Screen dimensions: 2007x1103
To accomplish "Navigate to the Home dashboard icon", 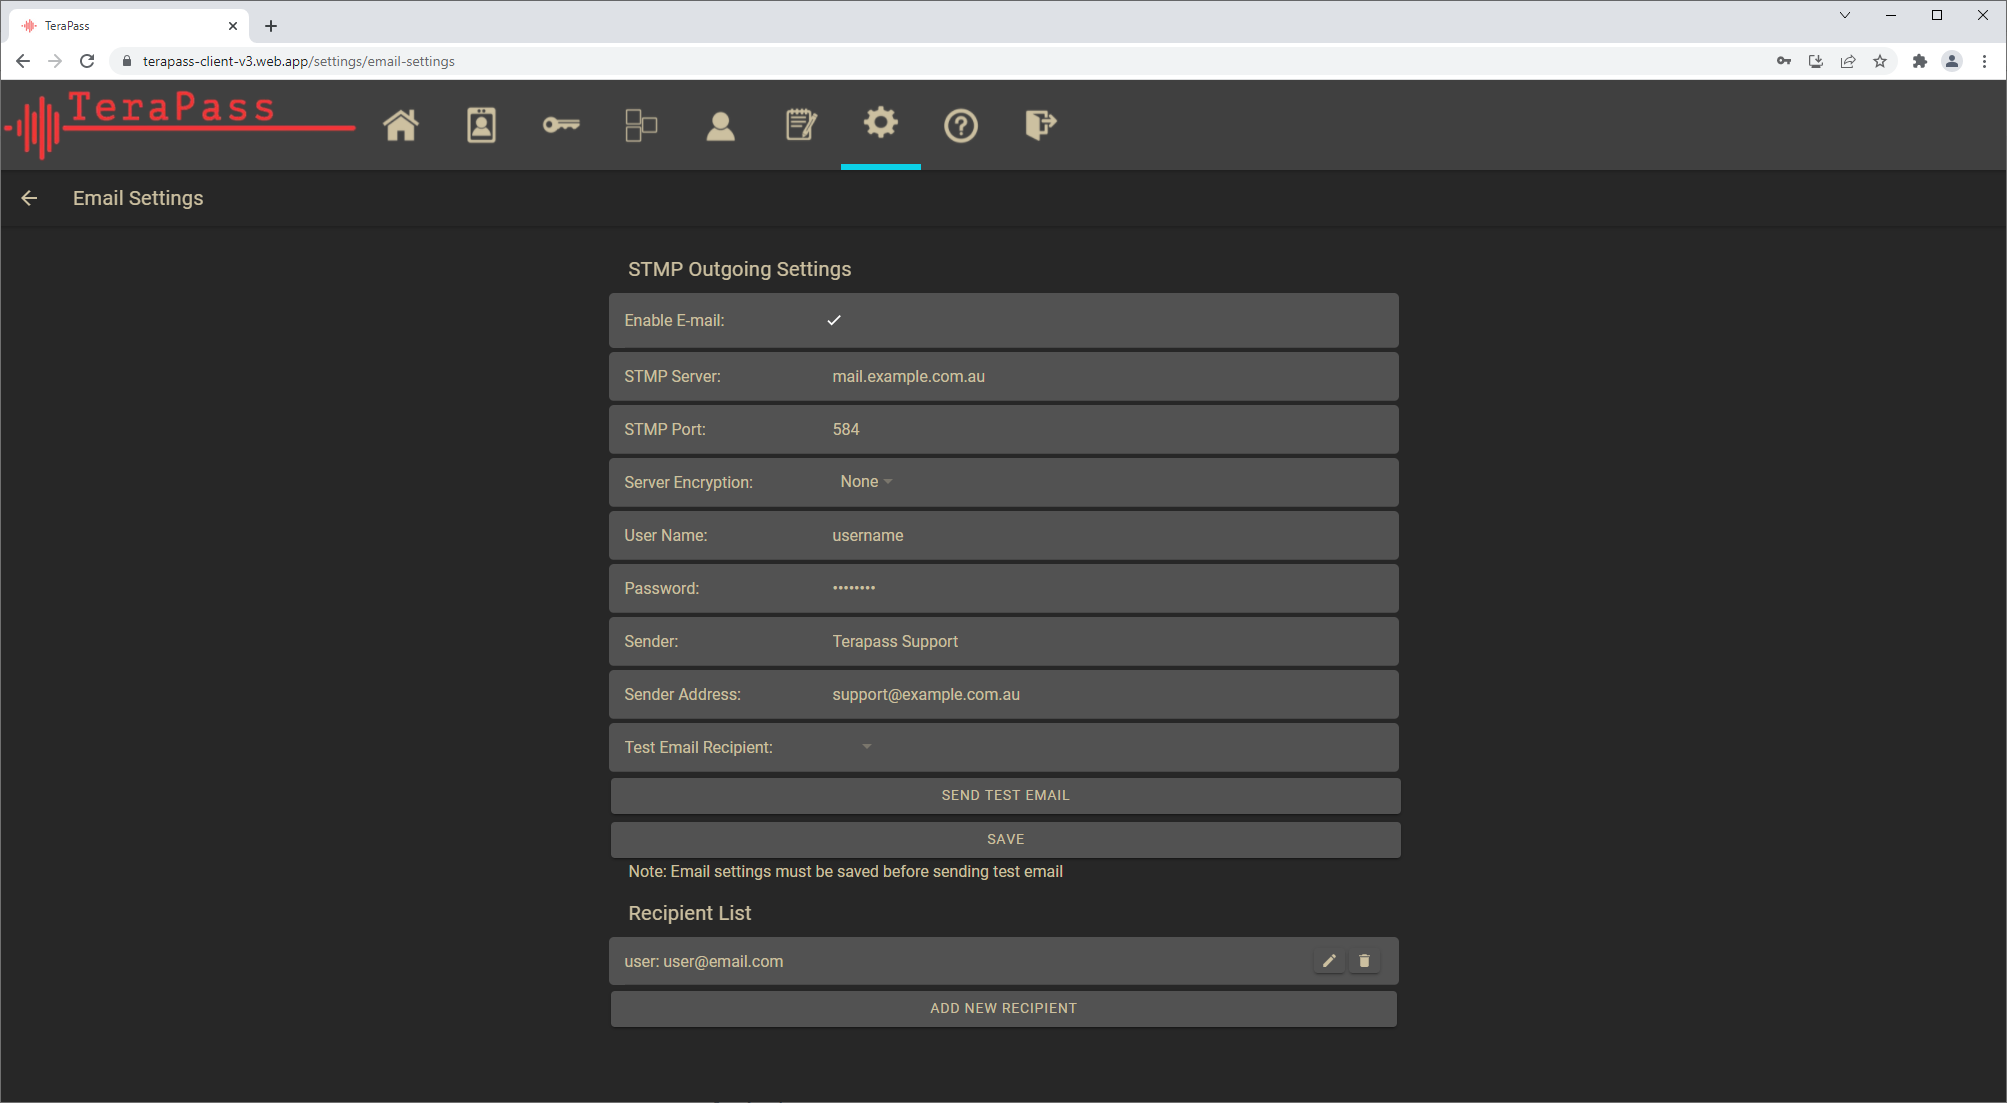I will (401, 125).
